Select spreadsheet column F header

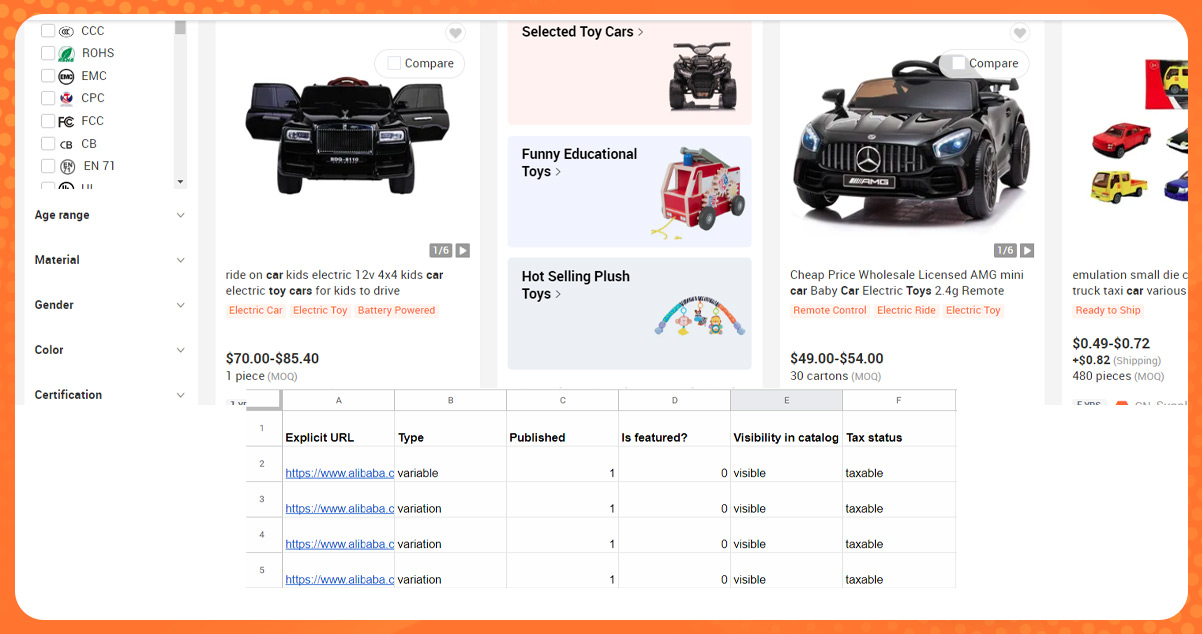pyautogui.click(x=899, y=400)
